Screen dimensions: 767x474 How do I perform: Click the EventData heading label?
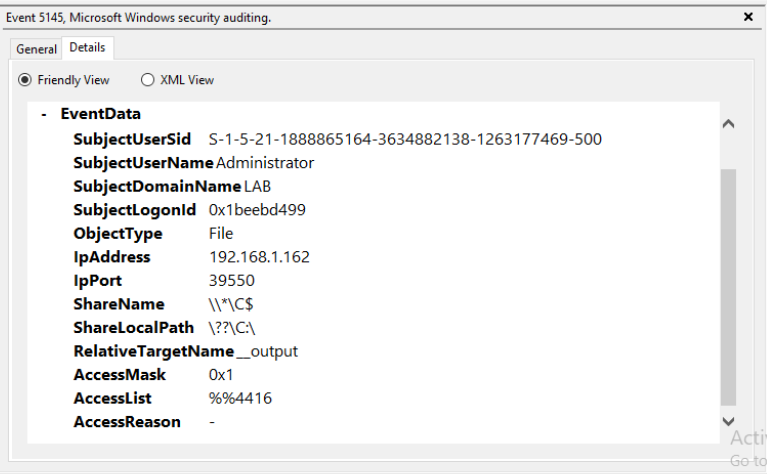(x=101, y=114)
